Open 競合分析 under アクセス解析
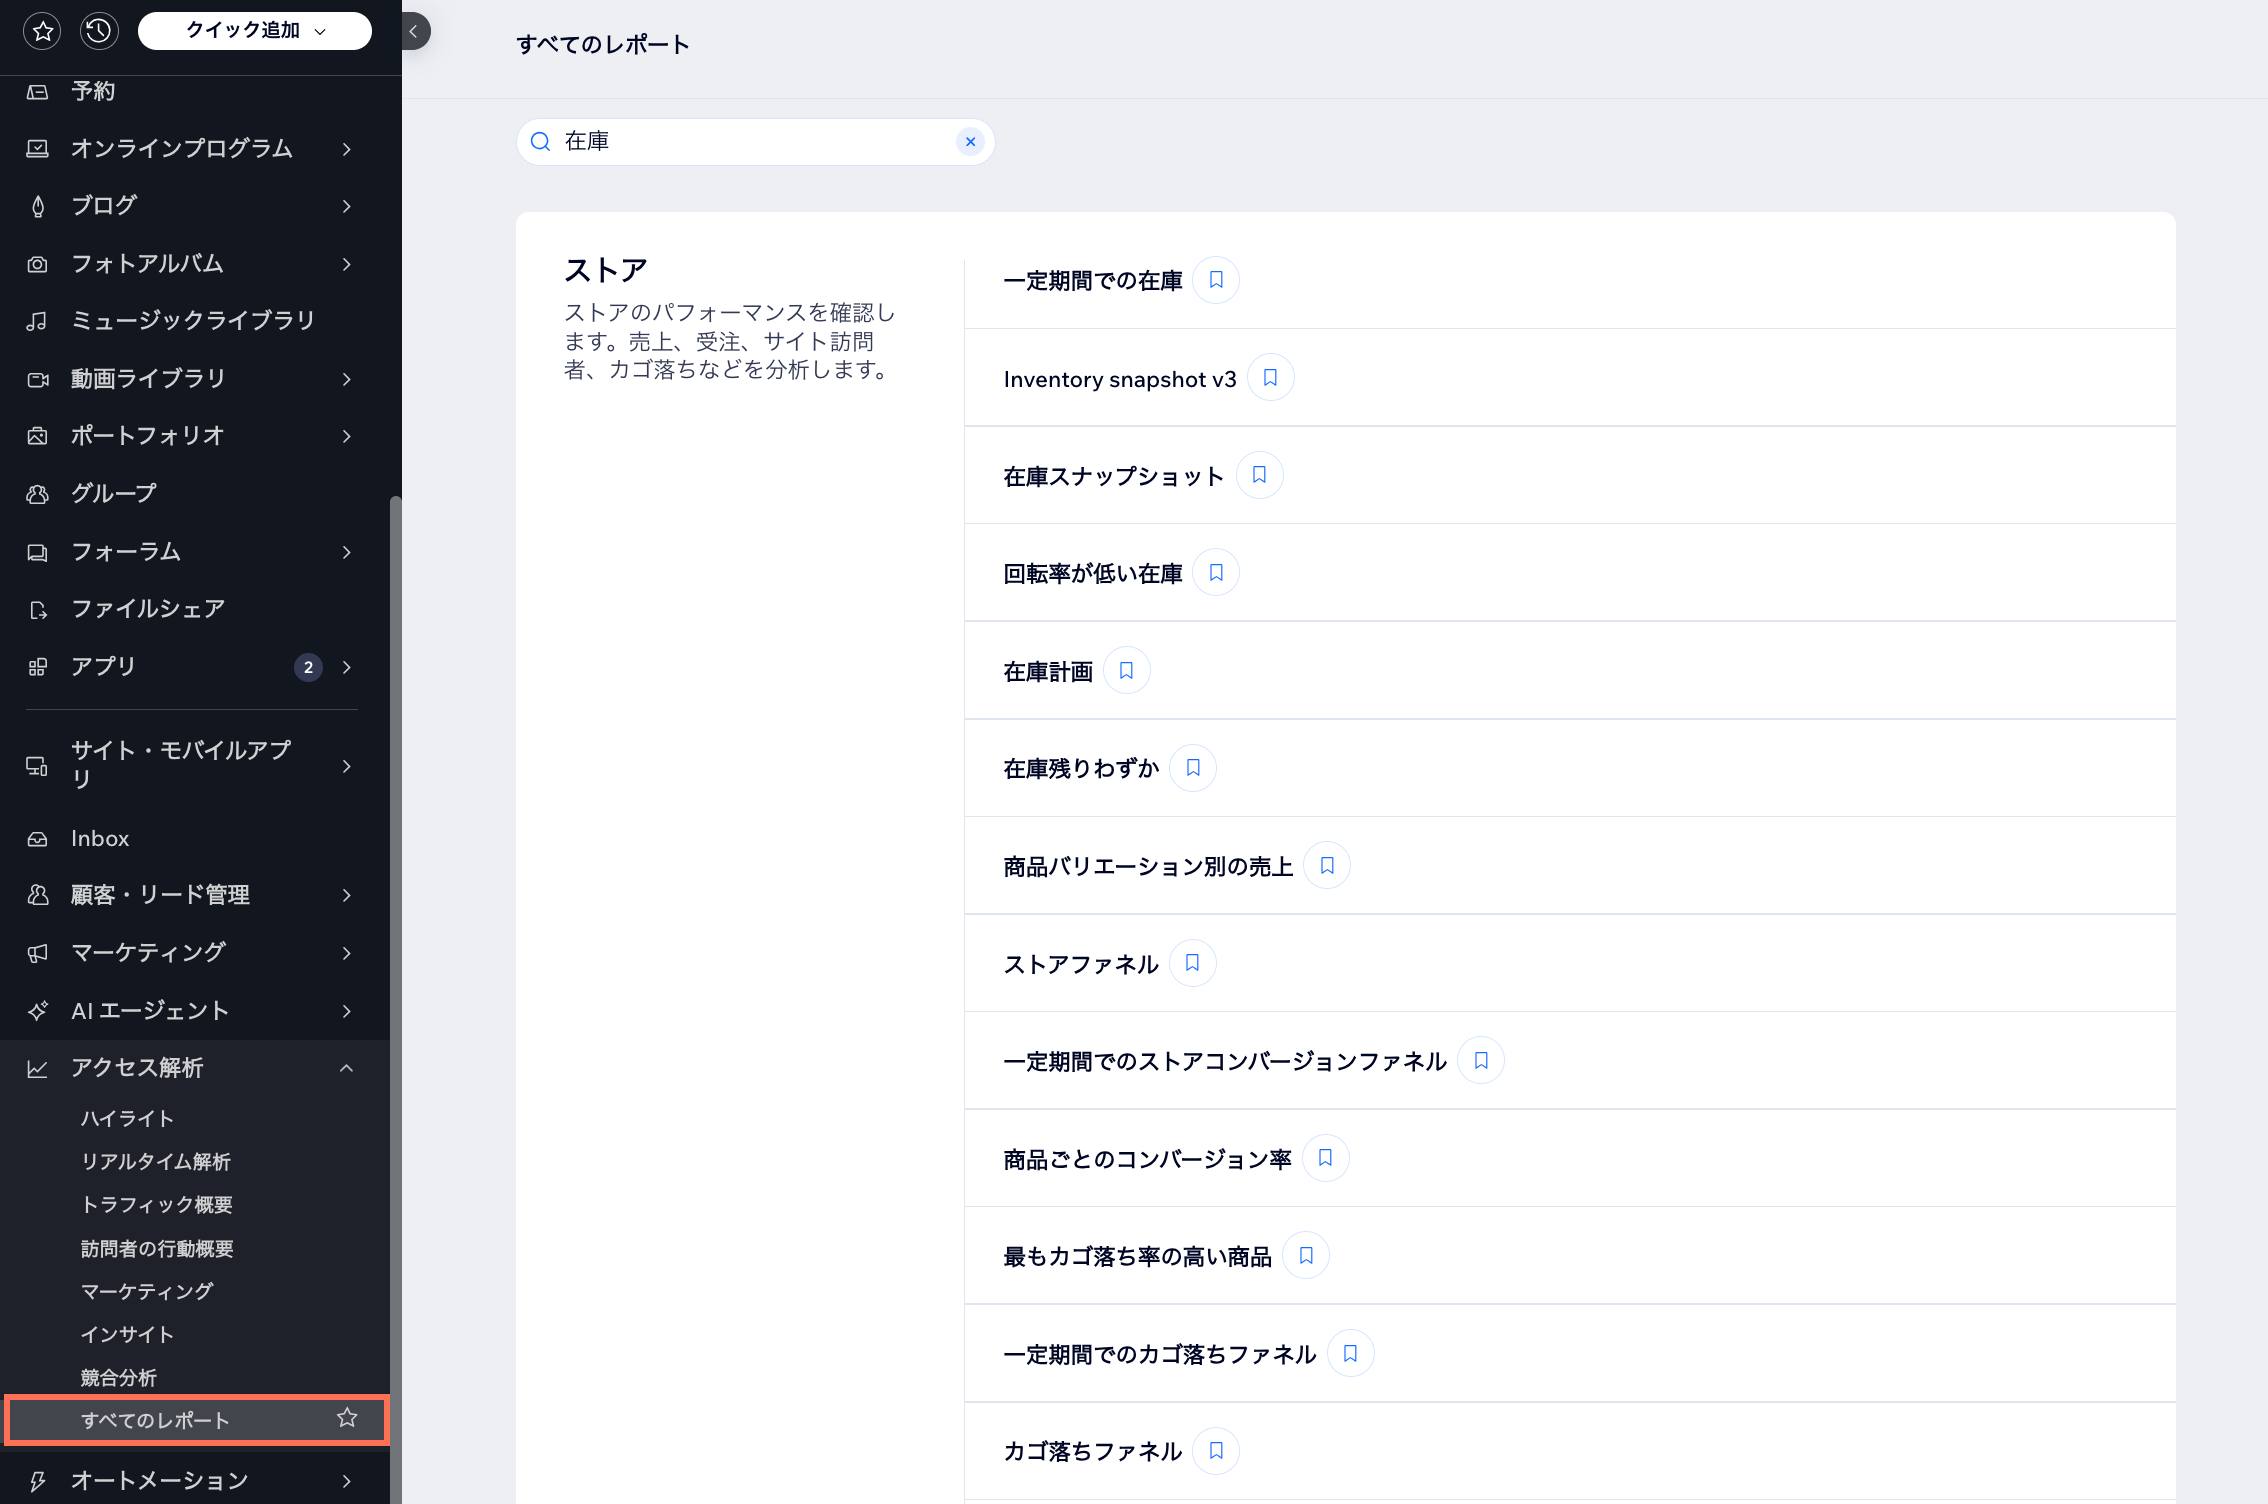The height and width of the screenshot is (1504, 2268). click(118, 1377)
